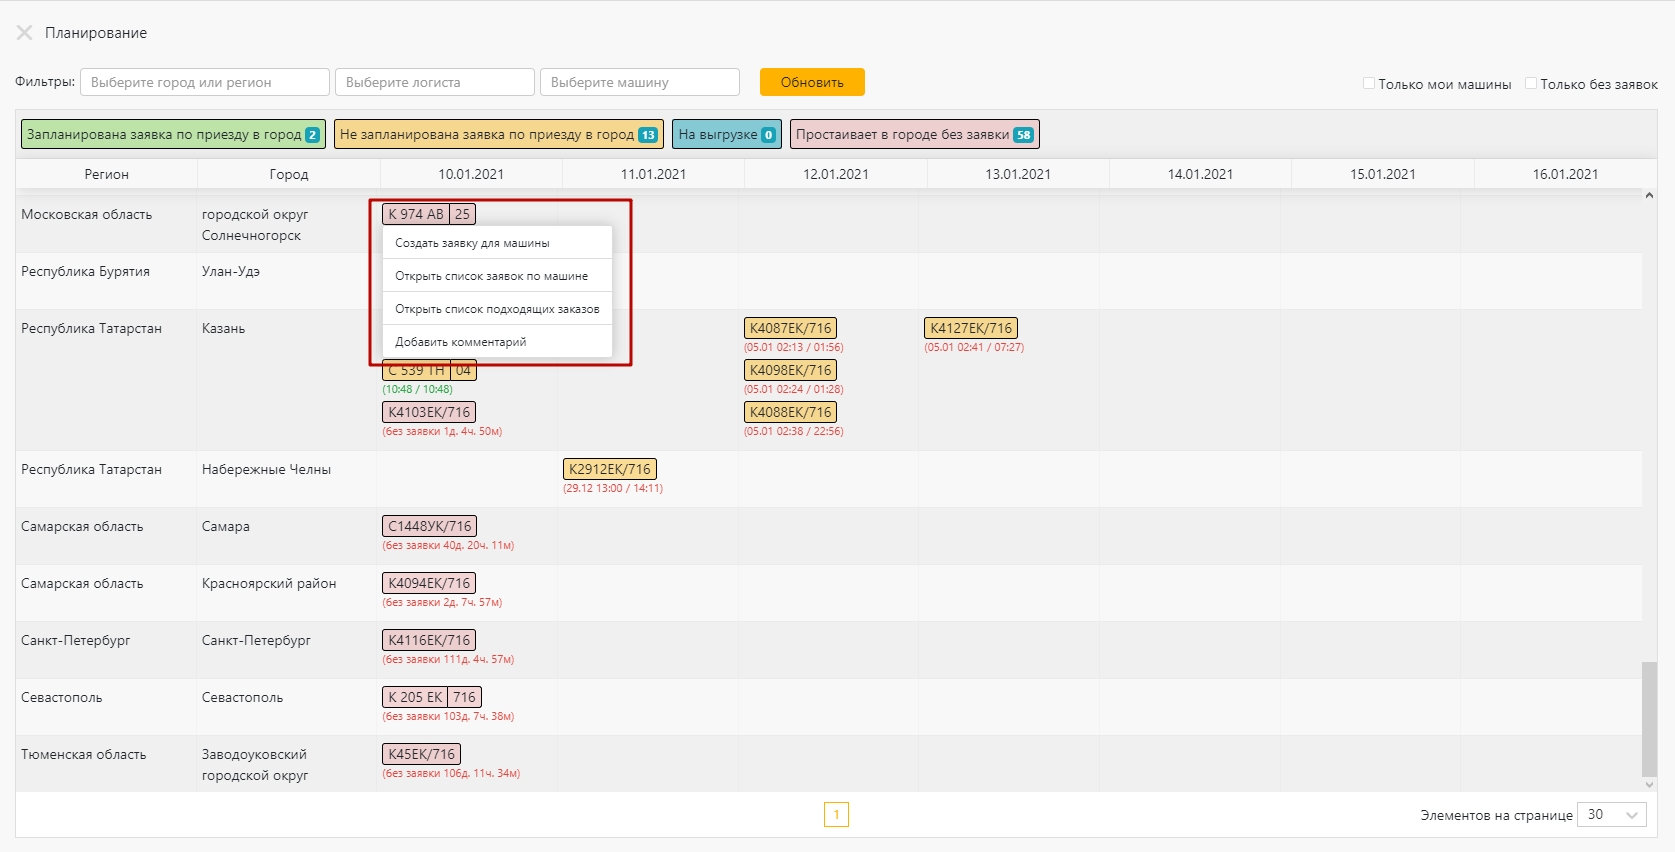Select vehicle tag K4087EK/716
Screen dimensions: 1675x852
790,328
